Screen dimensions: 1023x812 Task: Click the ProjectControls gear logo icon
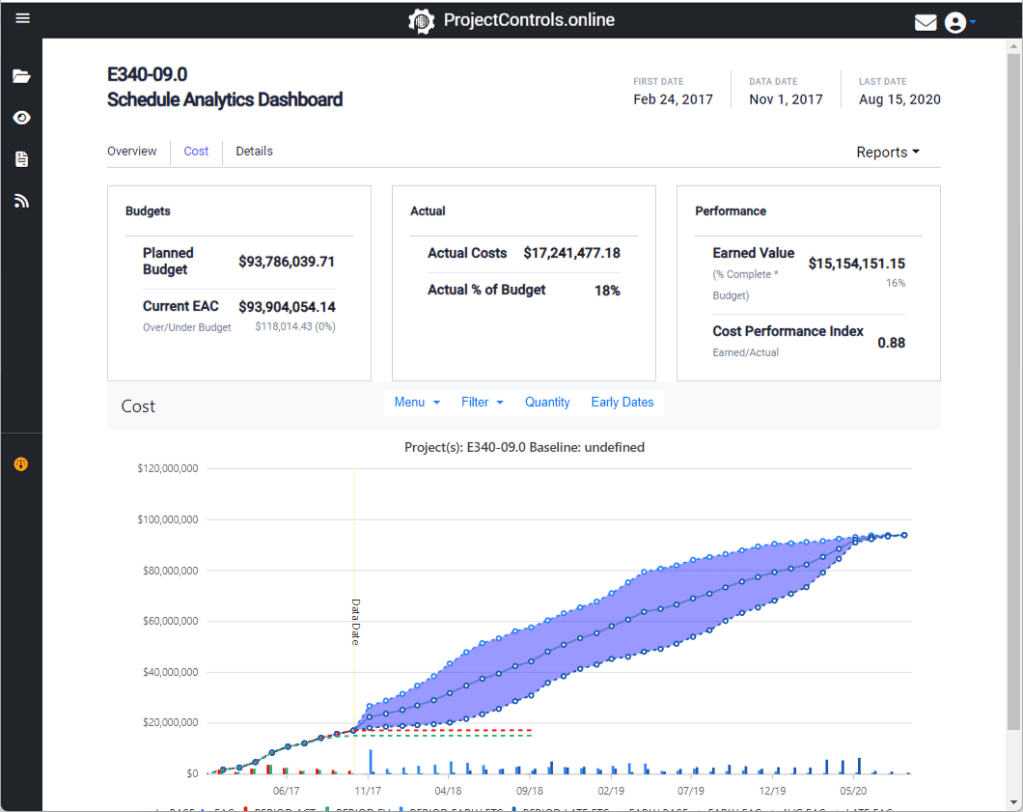coord(422,21)
